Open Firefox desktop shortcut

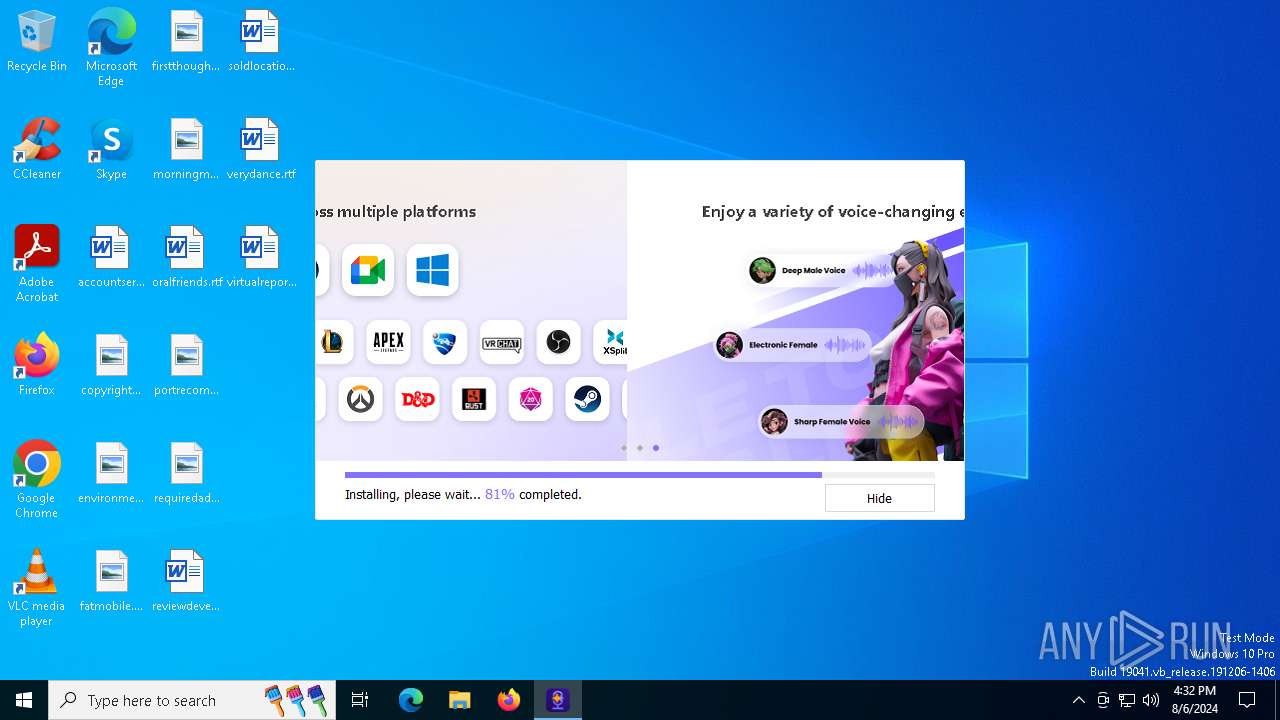(x=37, y=365)
